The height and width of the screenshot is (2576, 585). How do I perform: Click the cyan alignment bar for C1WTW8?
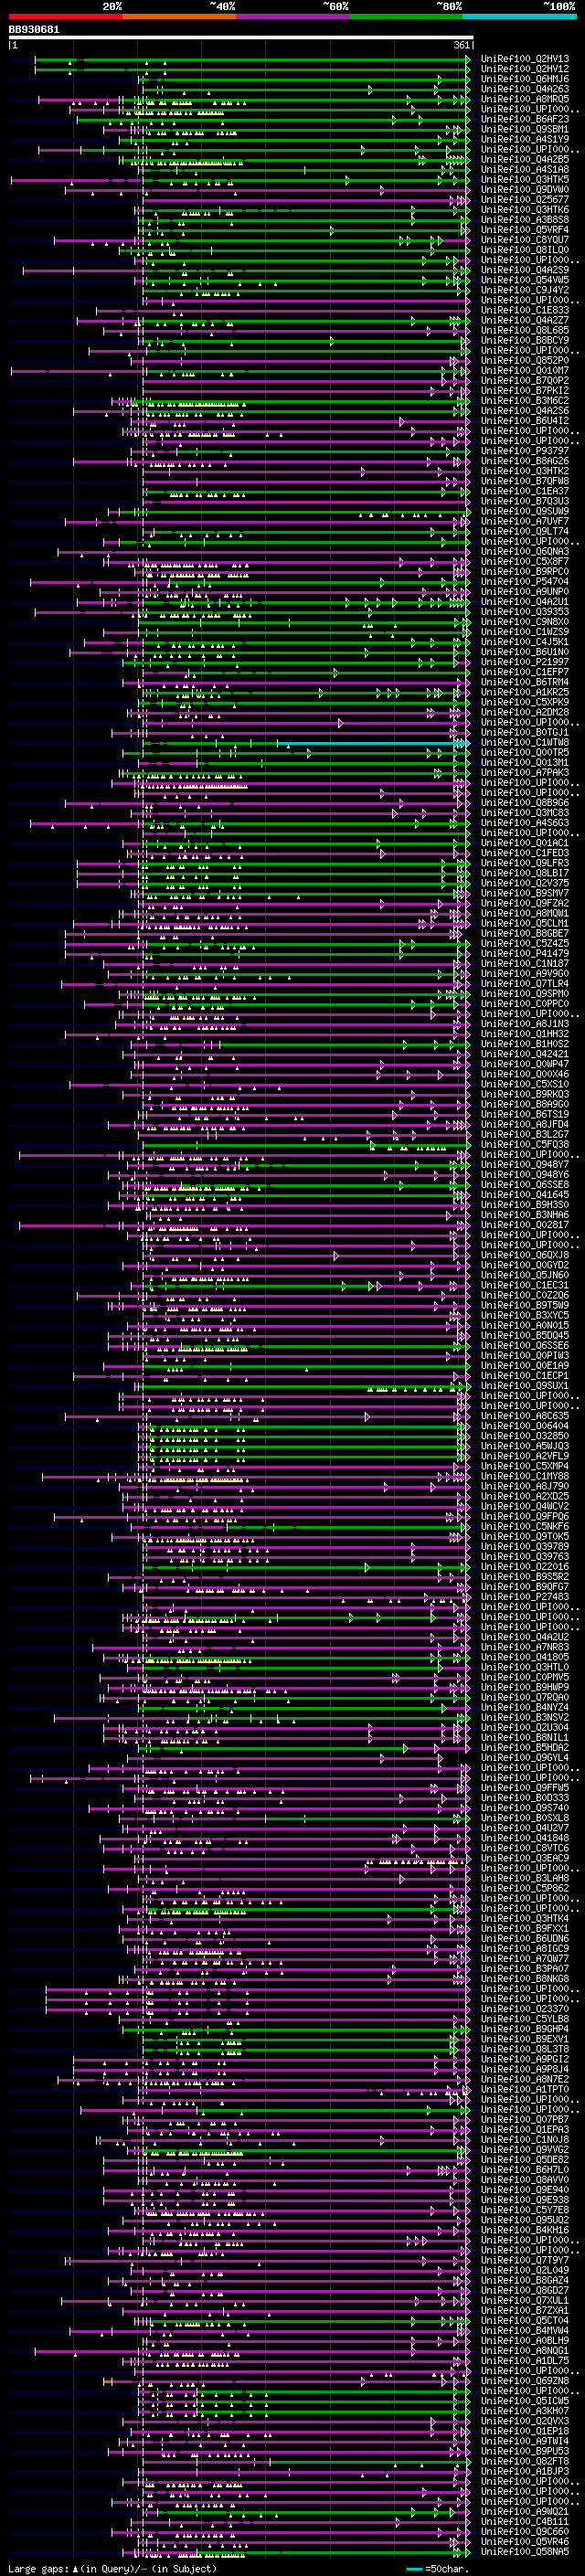372,743
